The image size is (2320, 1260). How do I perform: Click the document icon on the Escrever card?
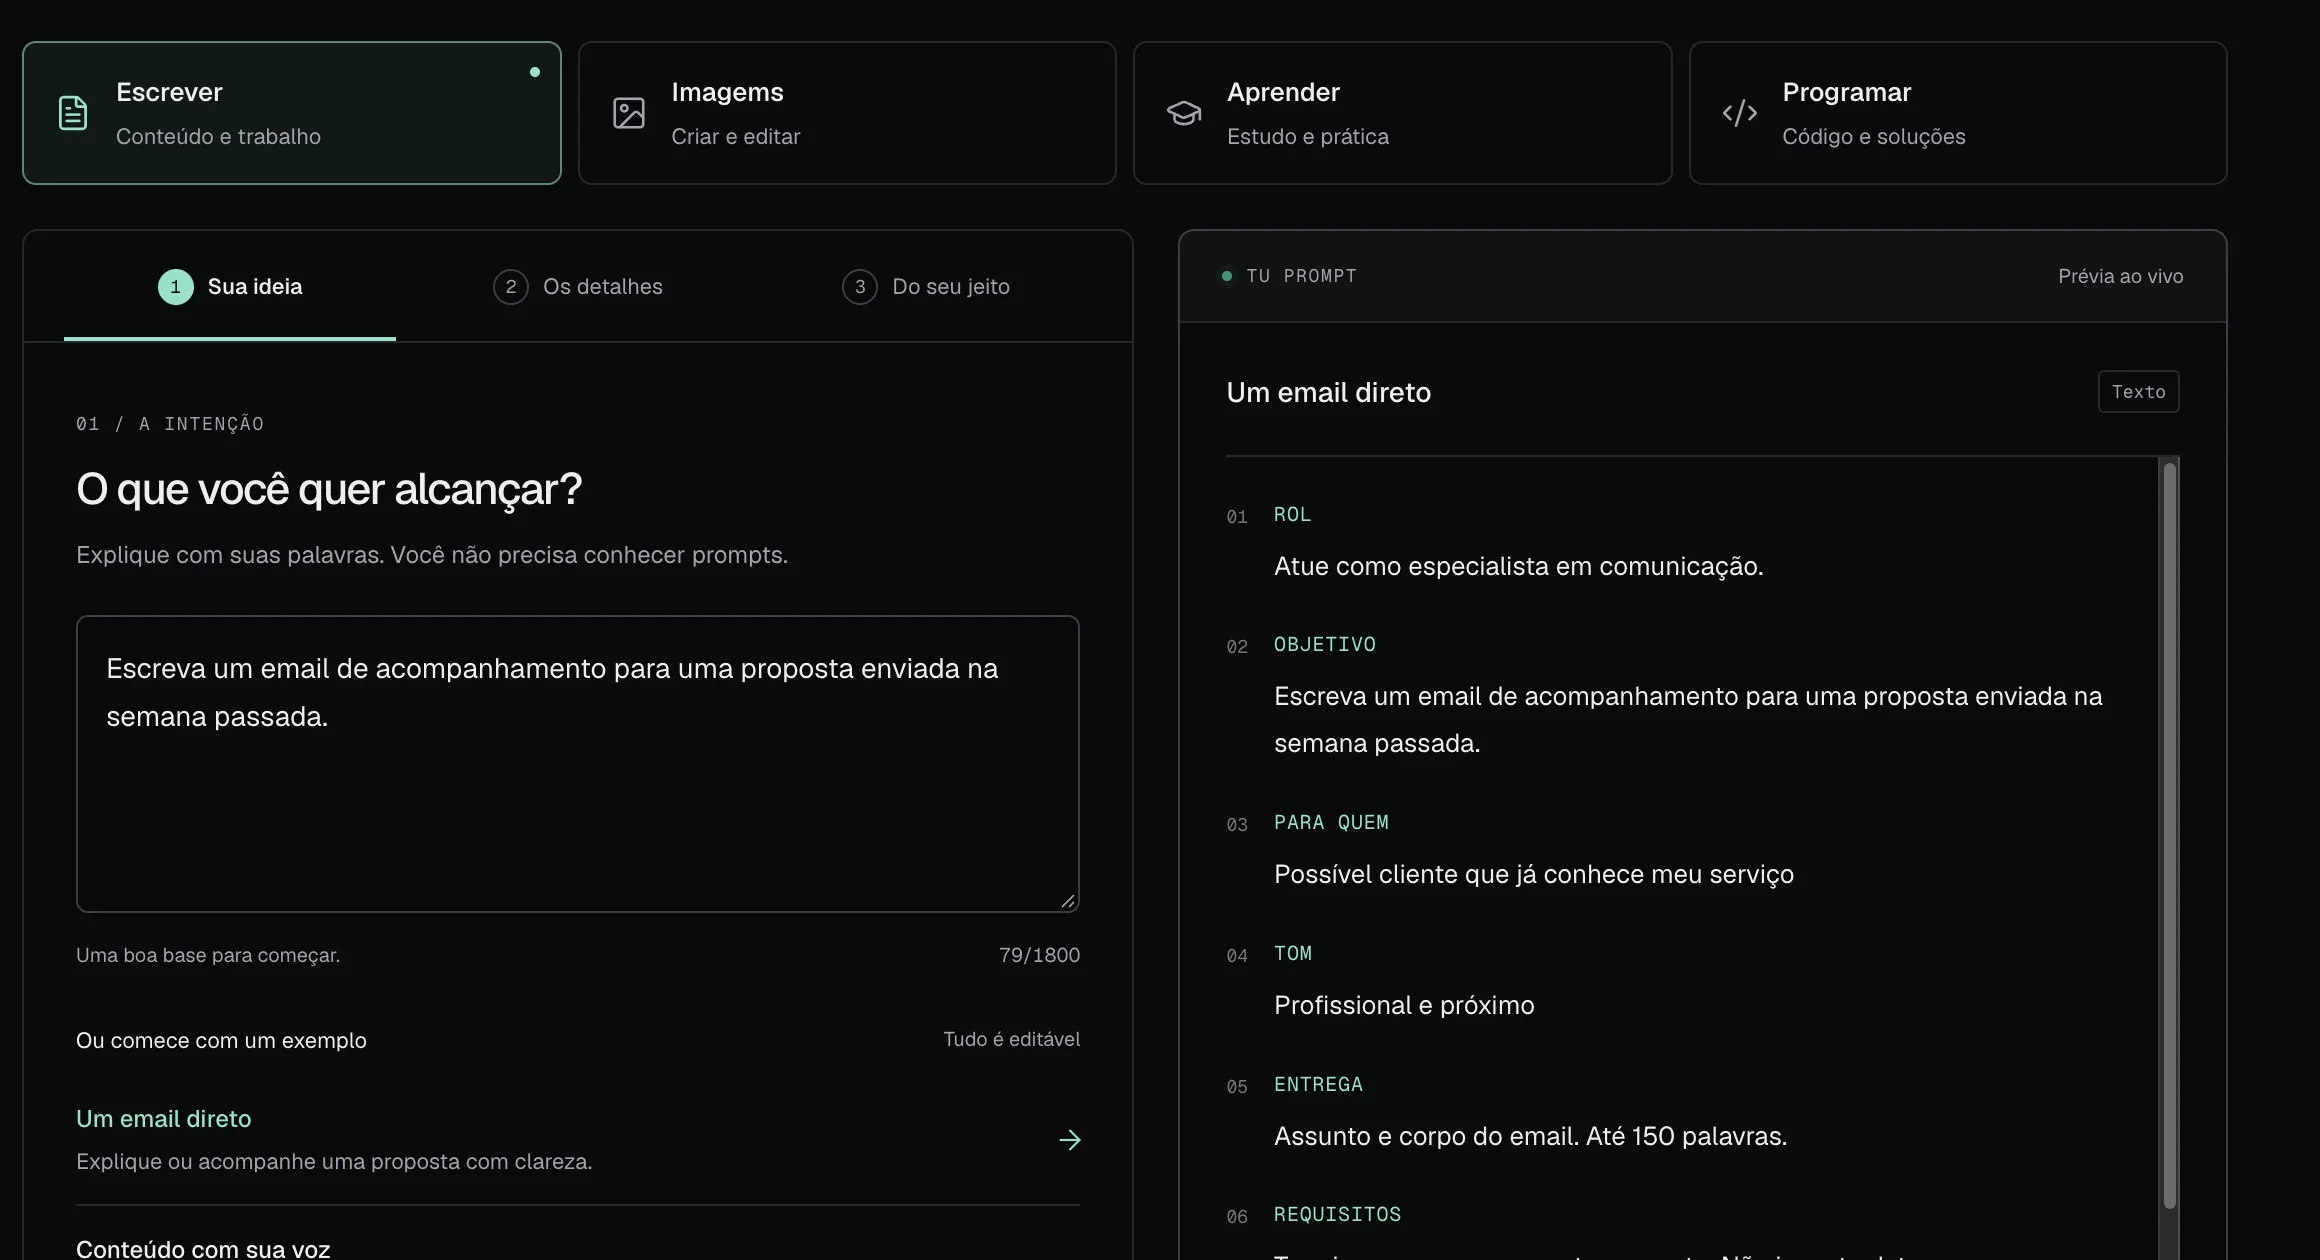73,113
